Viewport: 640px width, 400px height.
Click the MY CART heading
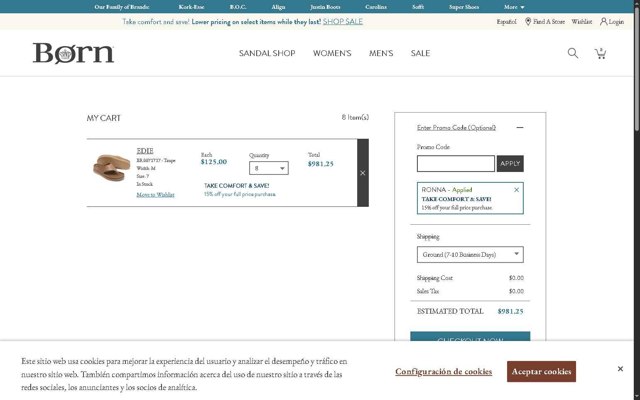(103, 118)
